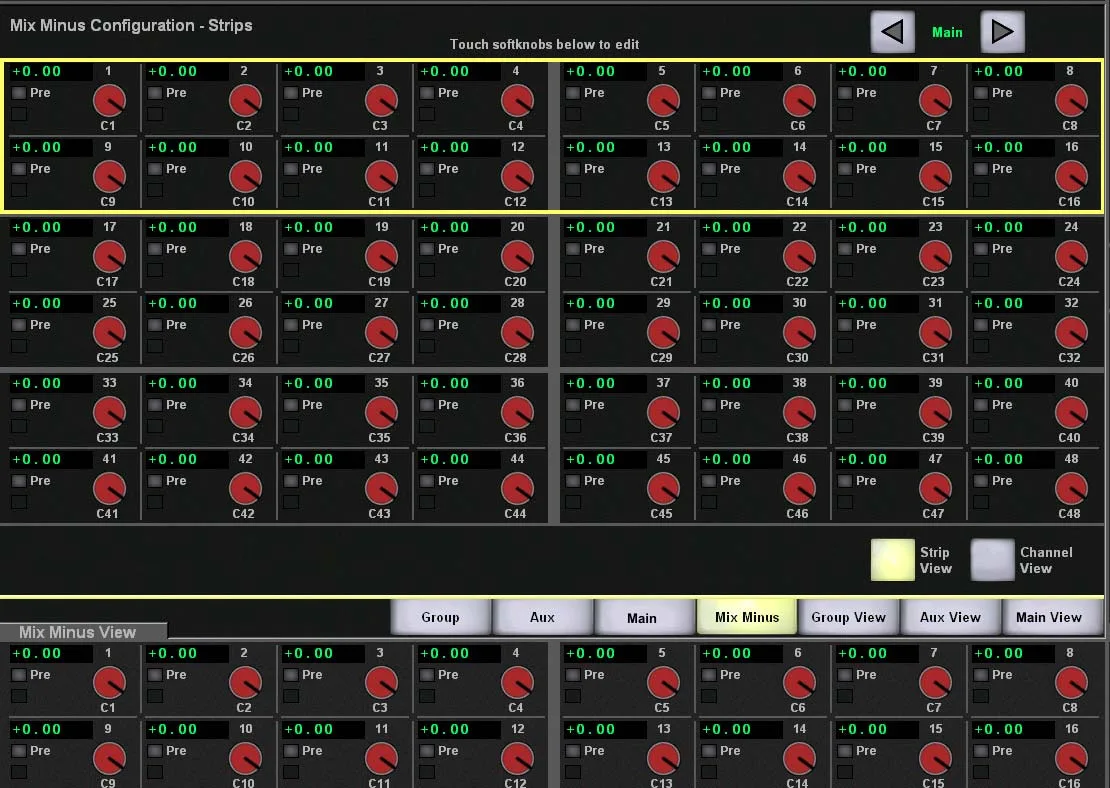Select the red softknob C17
This screenshot has height=788, width=1110.
coord(109,256)
